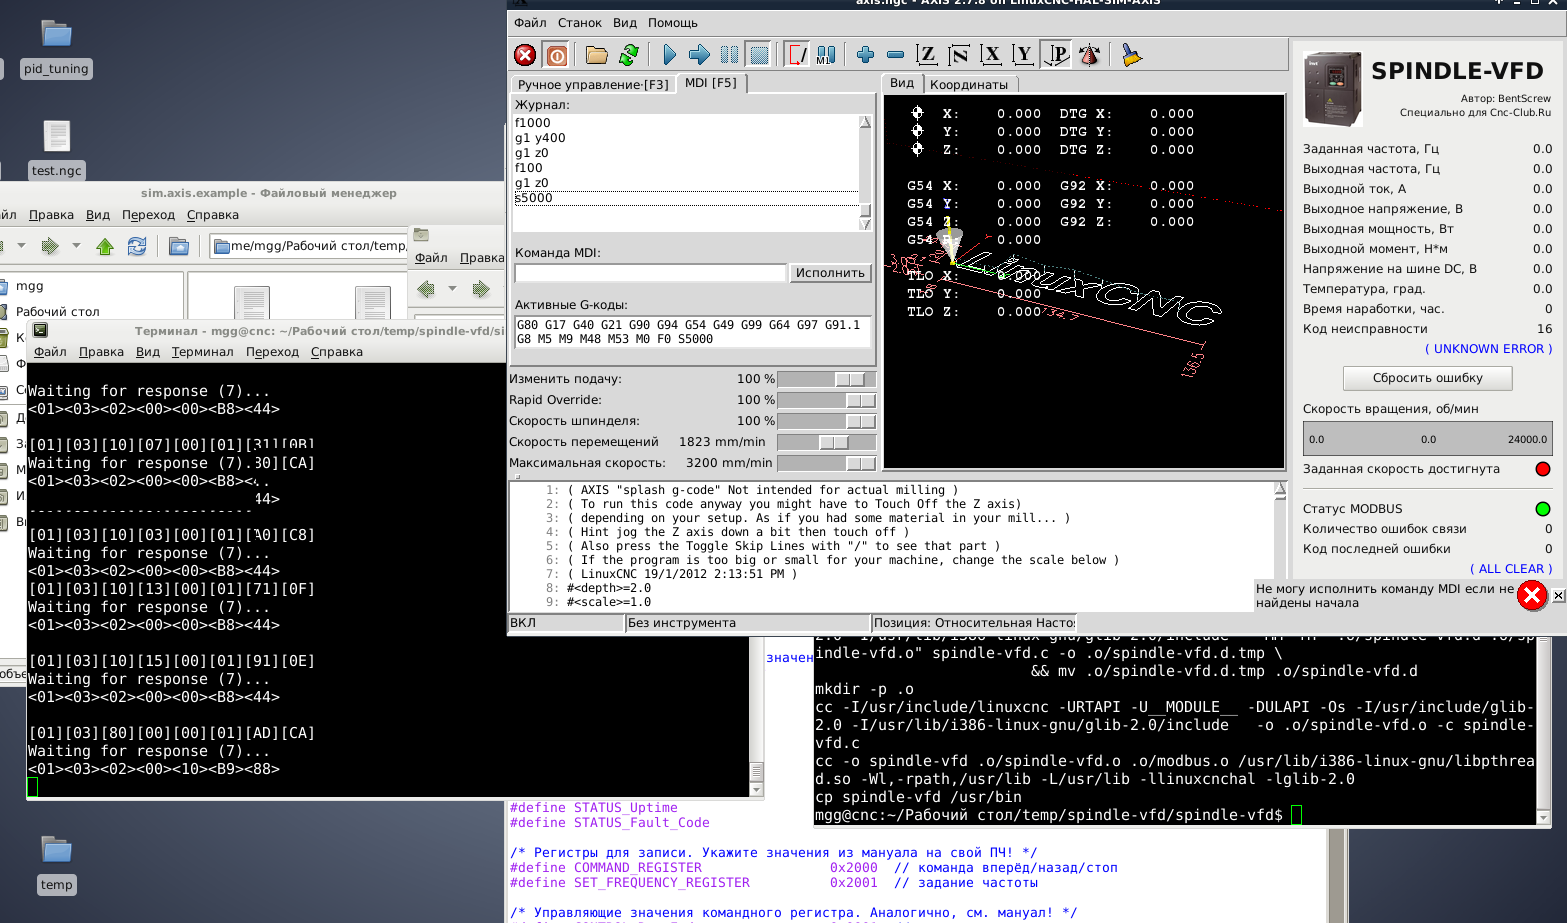This screenshot has width=1567, height=923.
Task: Zoom in the preview with plus icon
Action: 865,55
